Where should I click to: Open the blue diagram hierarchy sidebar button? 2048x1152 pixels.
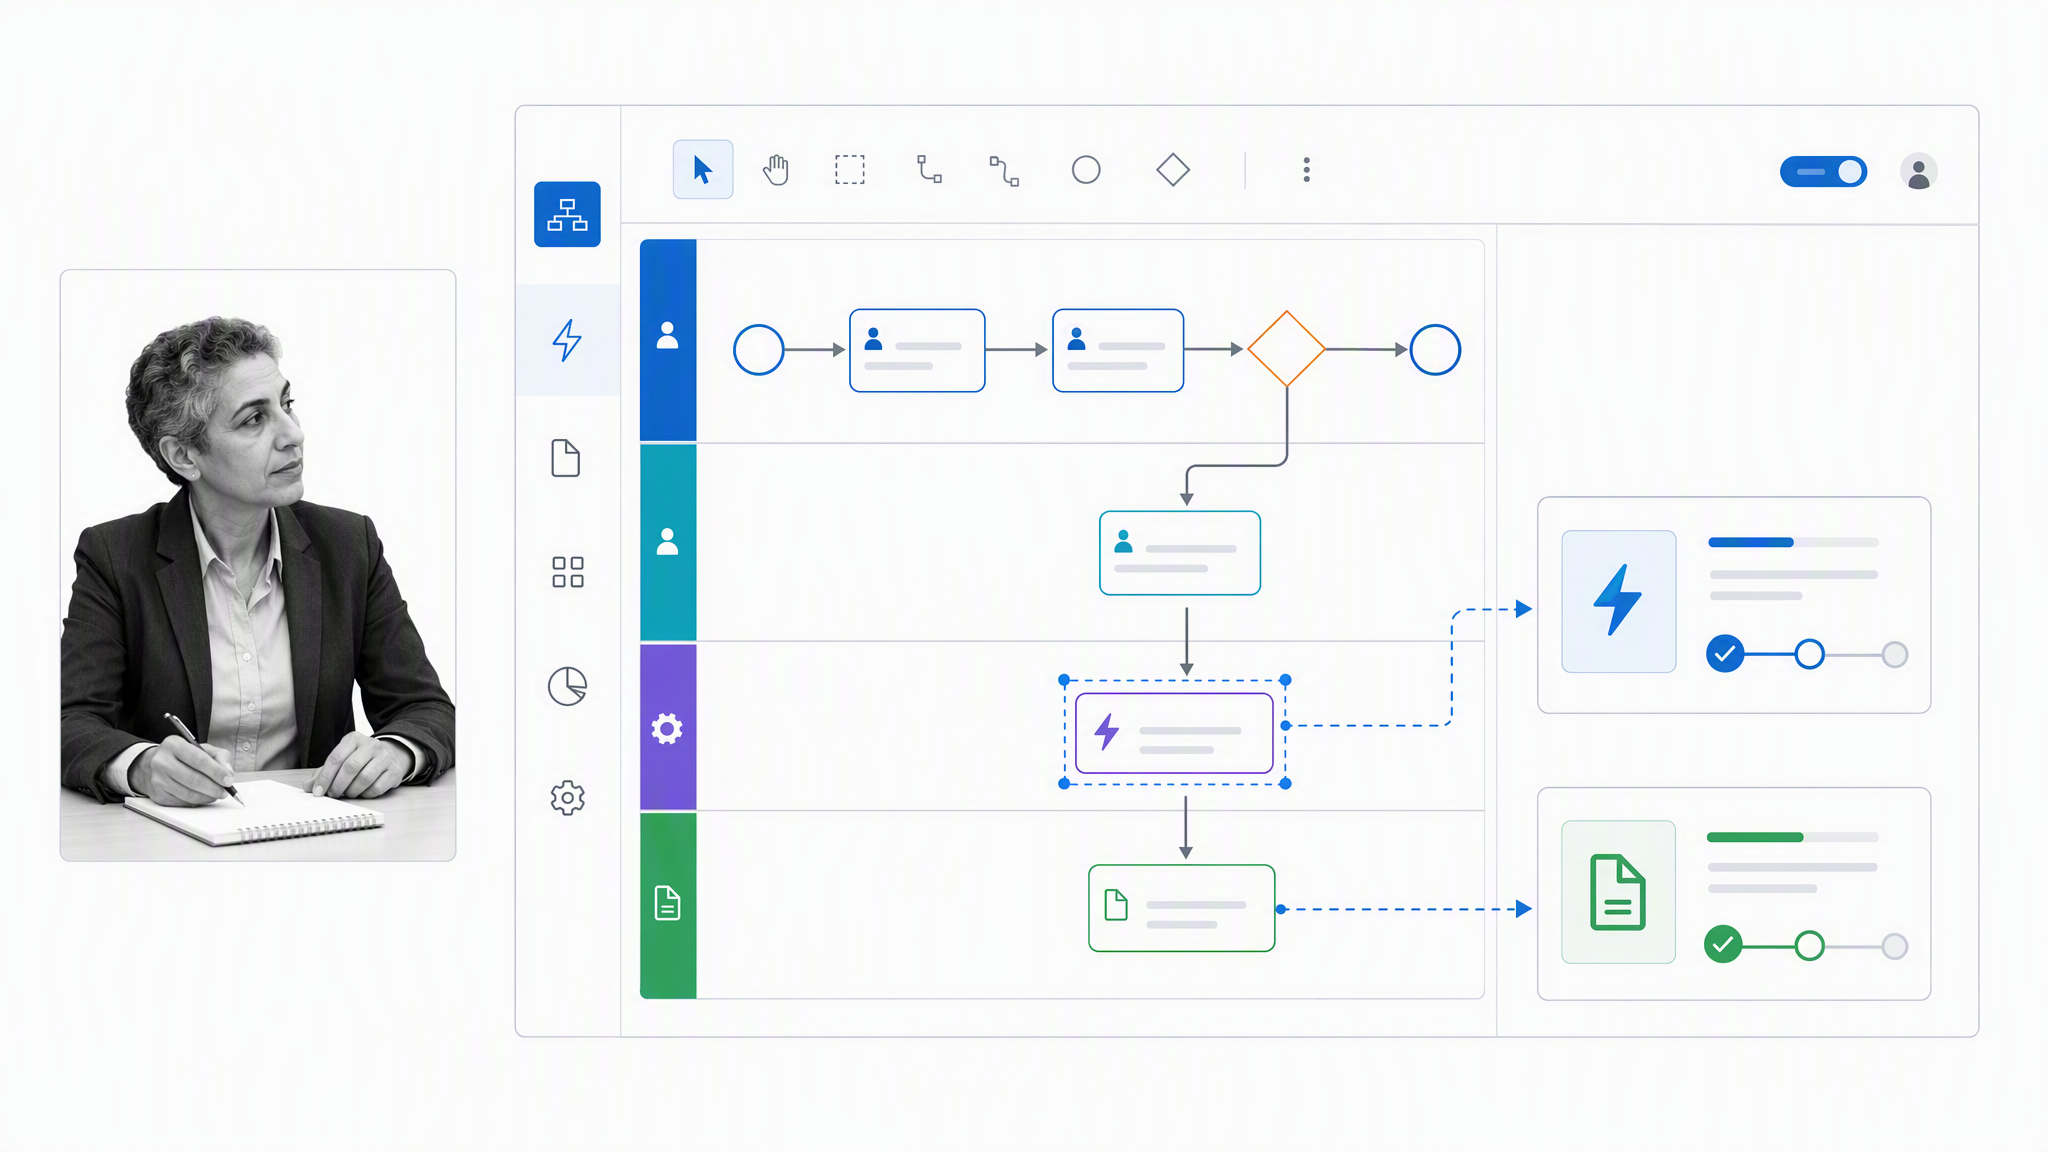pyautogui.click(x=567, y=214)
